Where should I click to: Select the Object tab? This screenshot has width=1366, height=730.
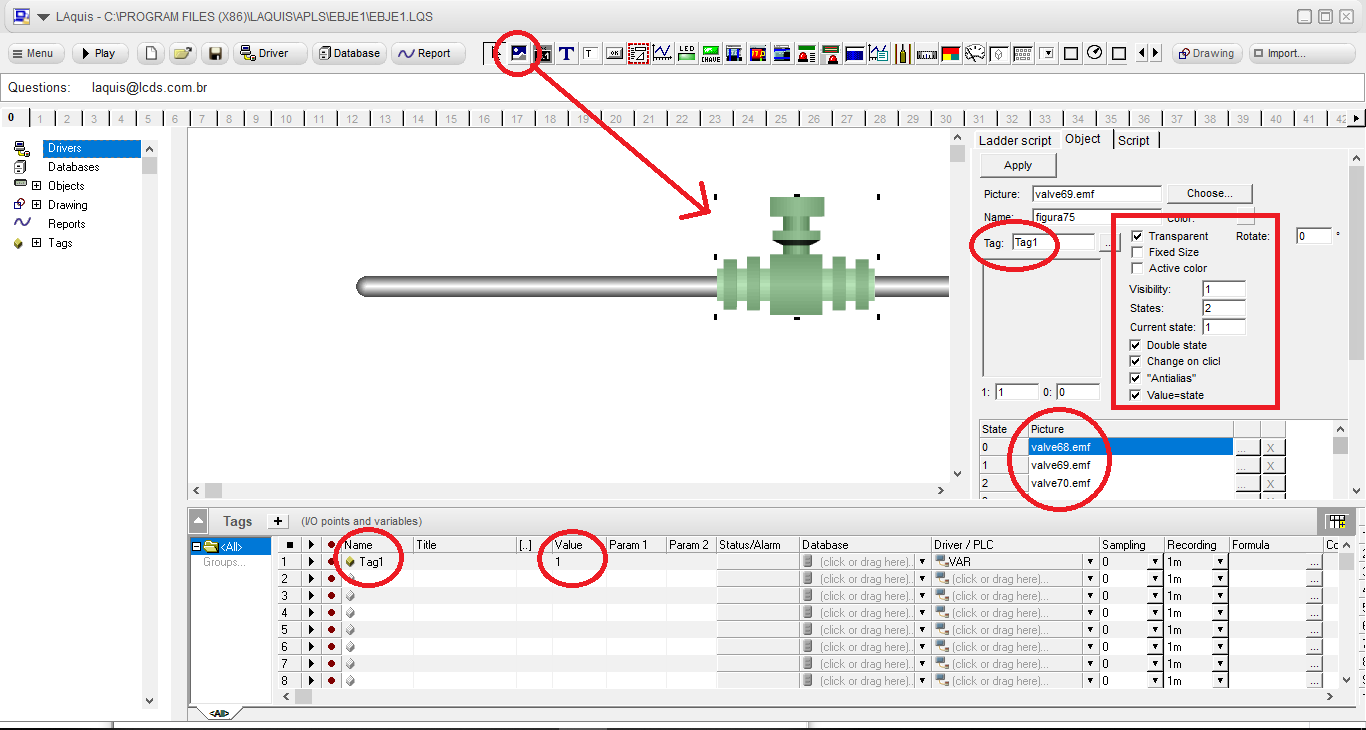pos(1083,139)
